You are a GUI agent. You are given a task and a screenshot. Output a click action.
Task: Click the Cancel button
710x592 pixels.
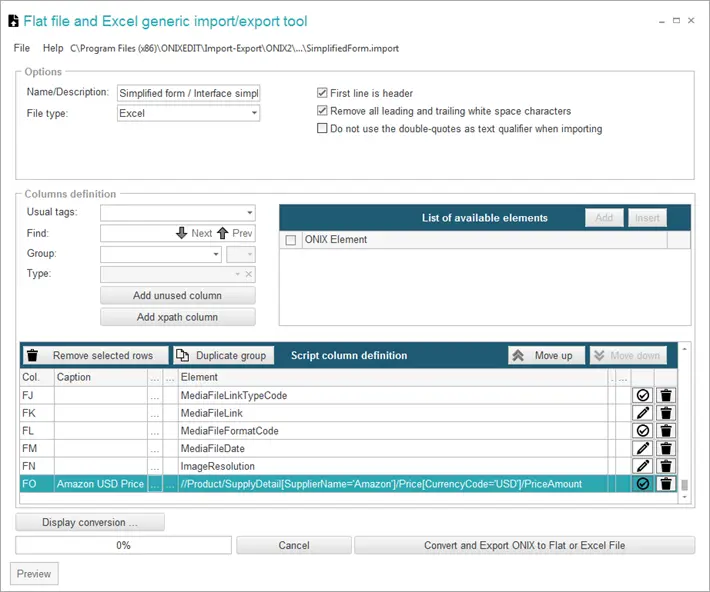coord(294,545)
